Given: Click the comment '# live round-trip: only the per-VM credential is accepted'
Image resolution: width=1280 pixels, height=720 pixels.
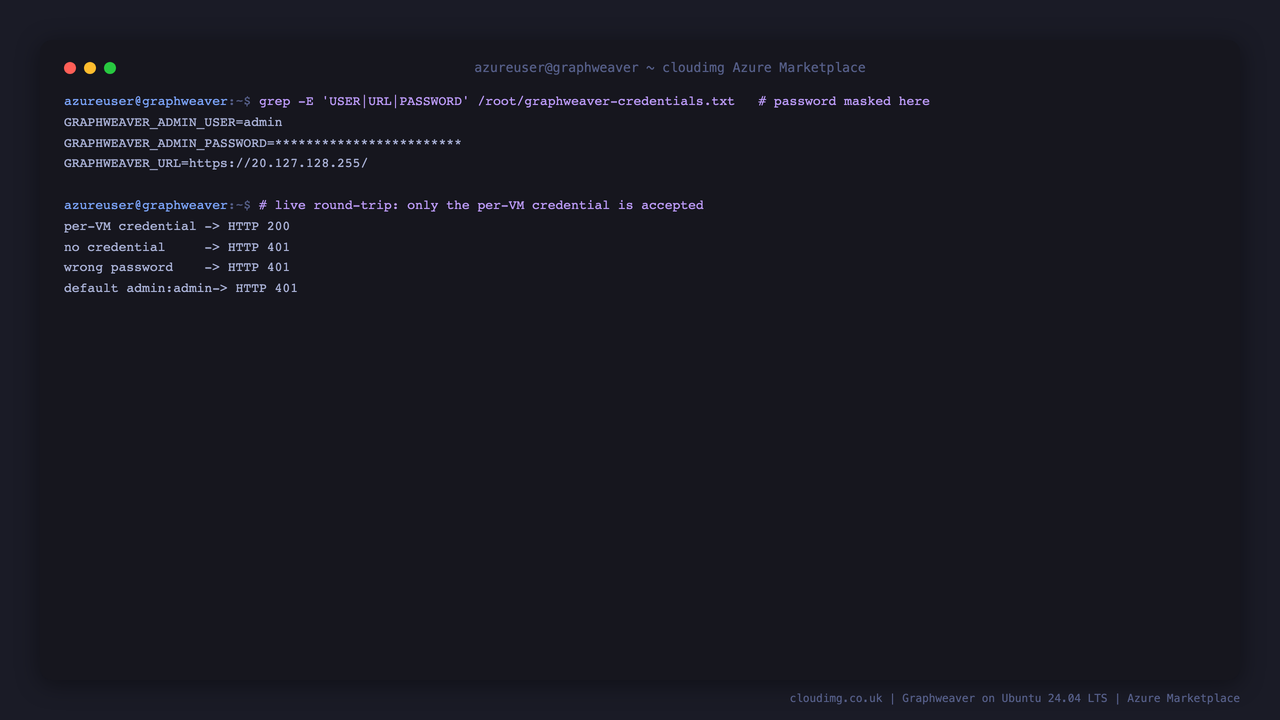Looking at the screenshot, I should (481, 205).
